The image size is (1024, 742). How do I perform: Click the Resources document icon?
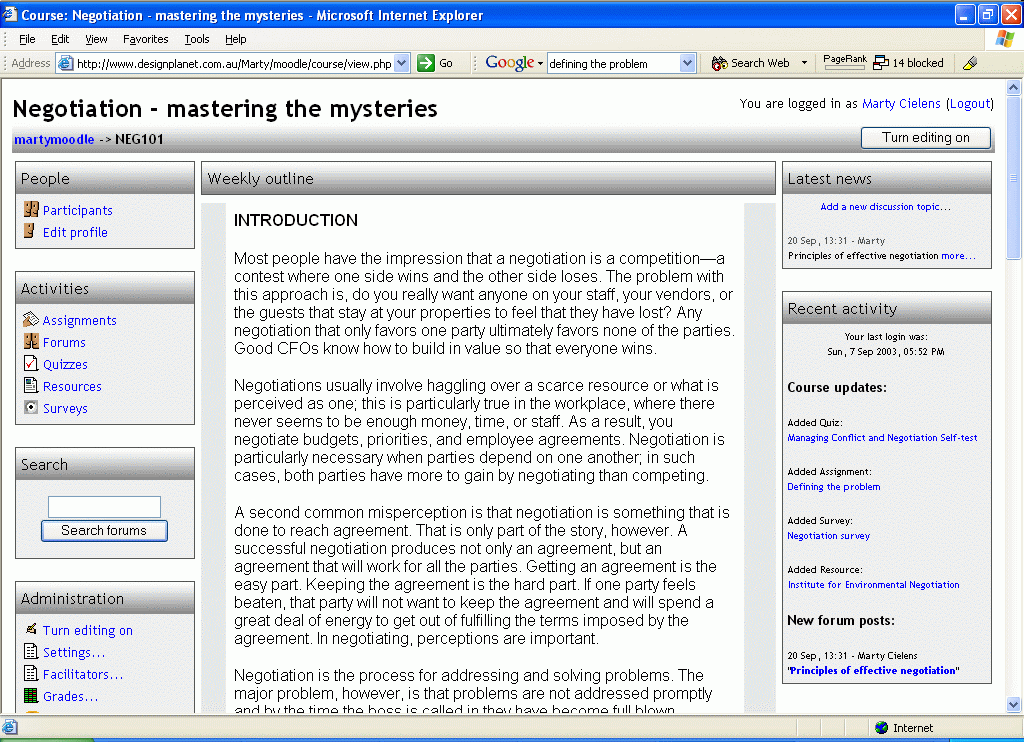[x=31, y=386]
